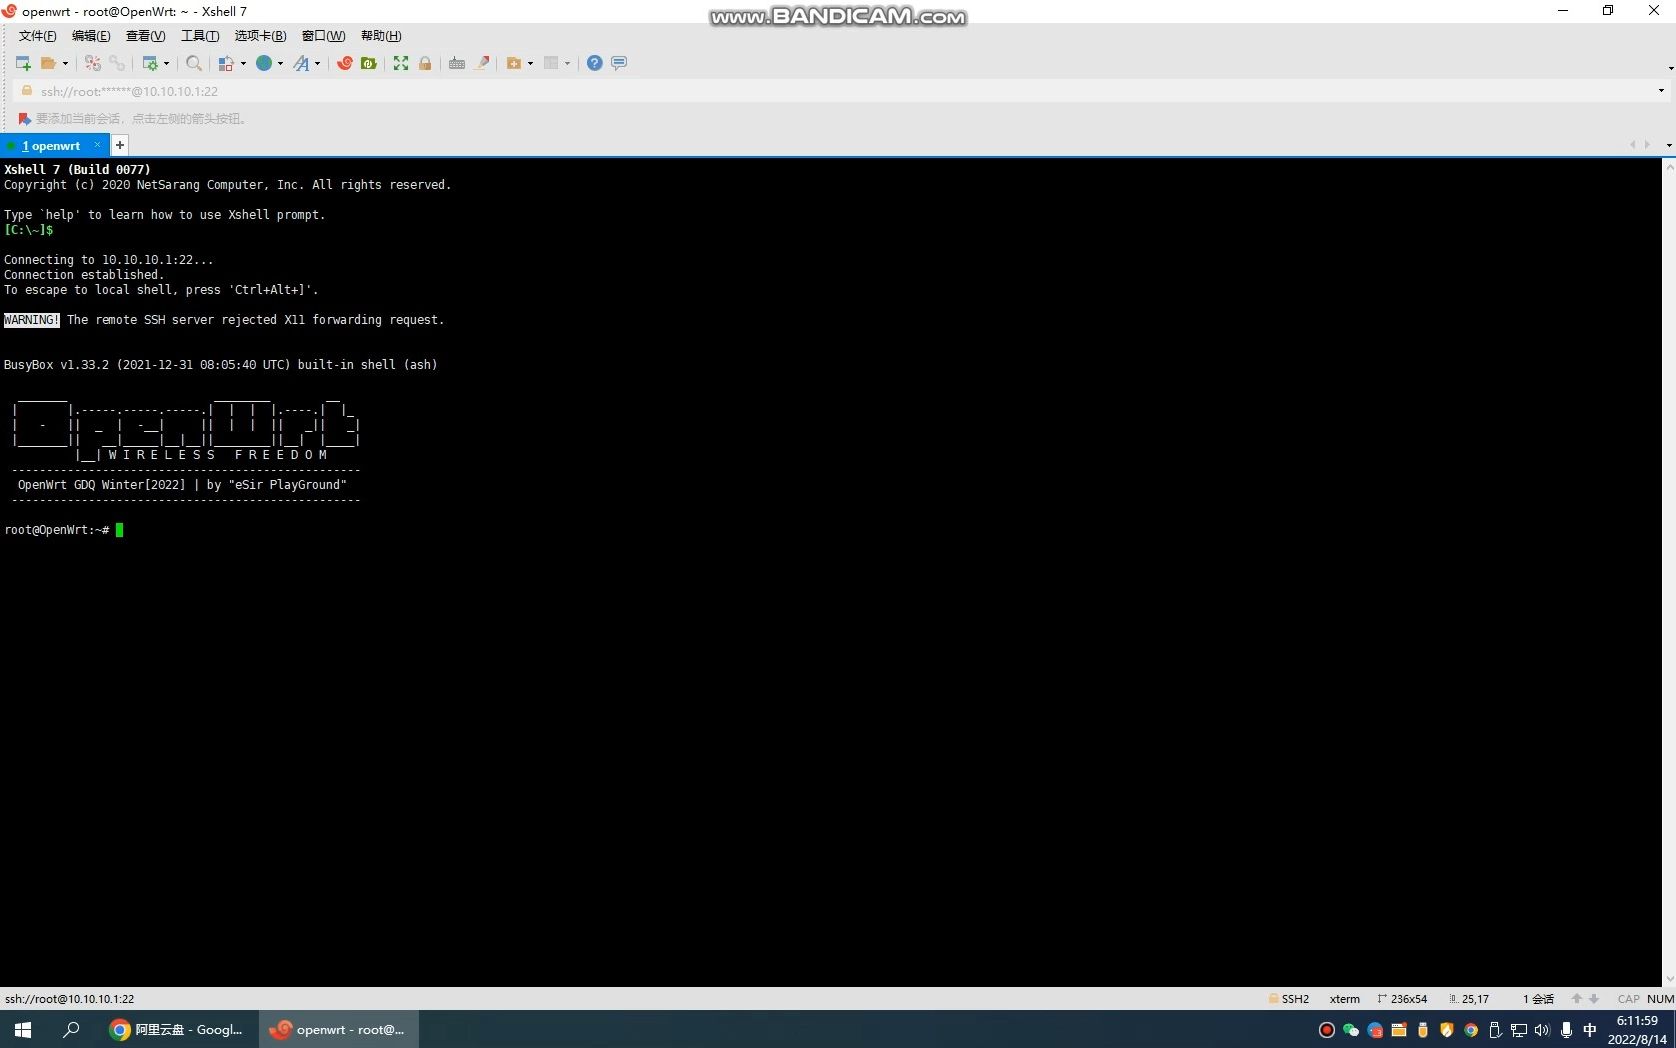Click the Disconnect icon in toolbar
The width and height of the screenshot is (1676, 1048).
pos(93,63)
